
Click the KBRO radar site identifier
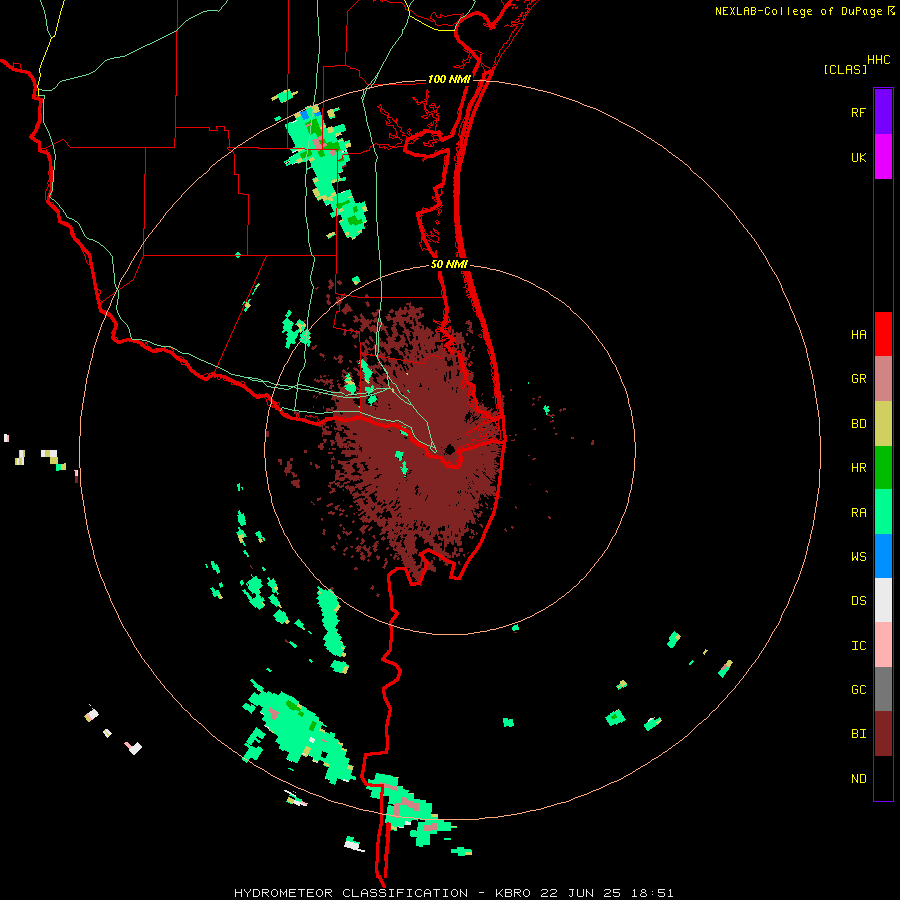point(513,893)
